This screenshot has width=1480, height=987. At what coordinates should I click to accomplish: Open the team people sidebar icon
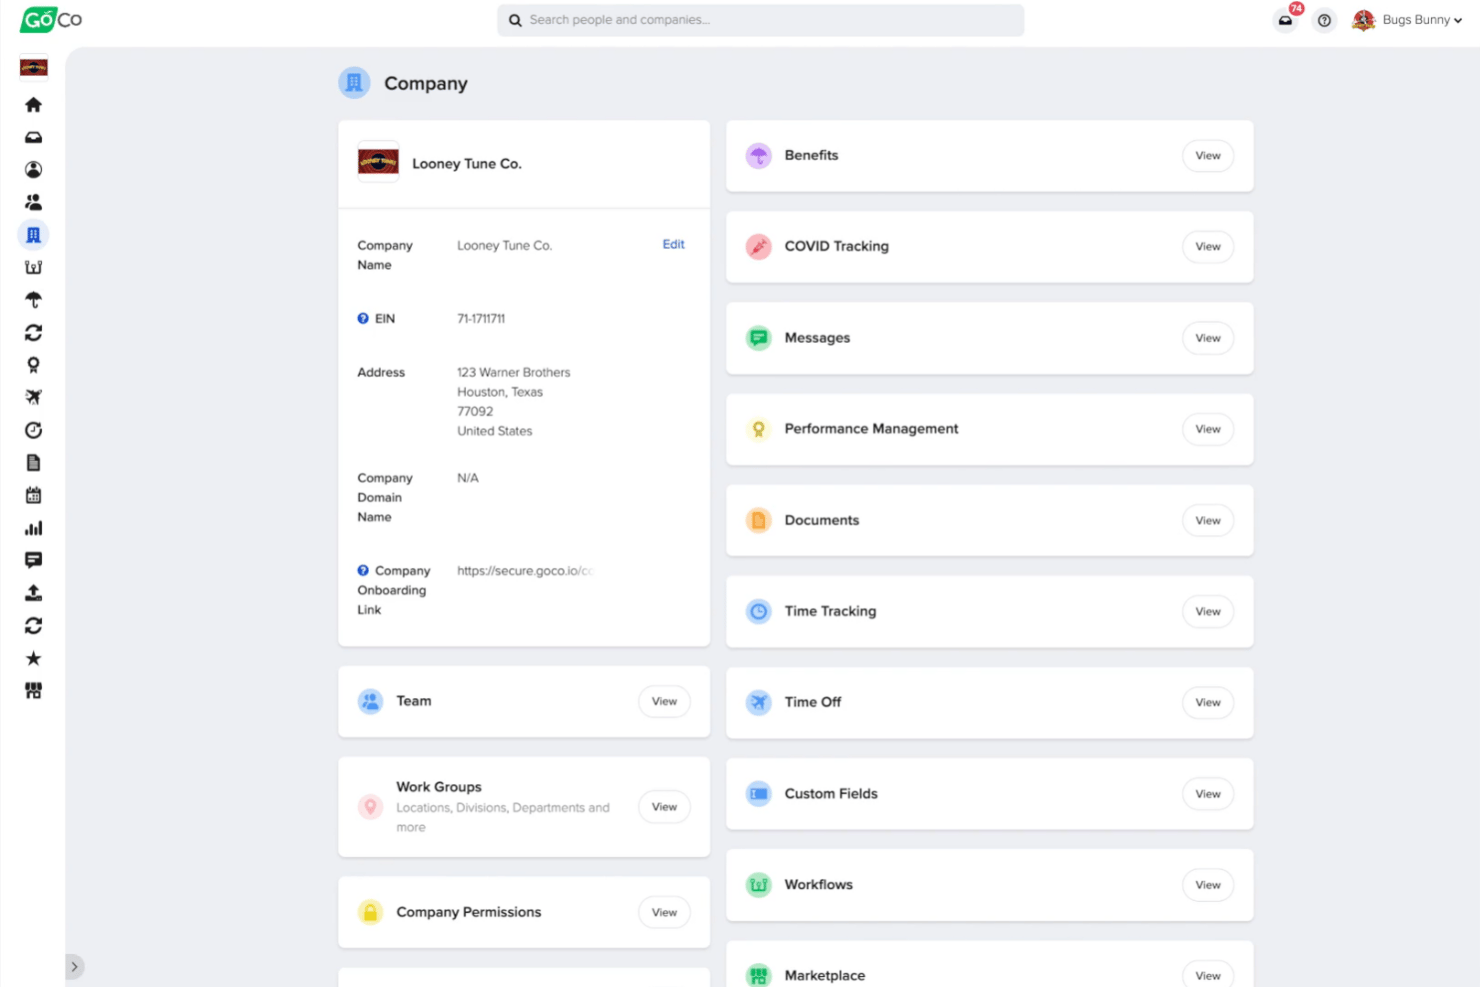(33, 202)
